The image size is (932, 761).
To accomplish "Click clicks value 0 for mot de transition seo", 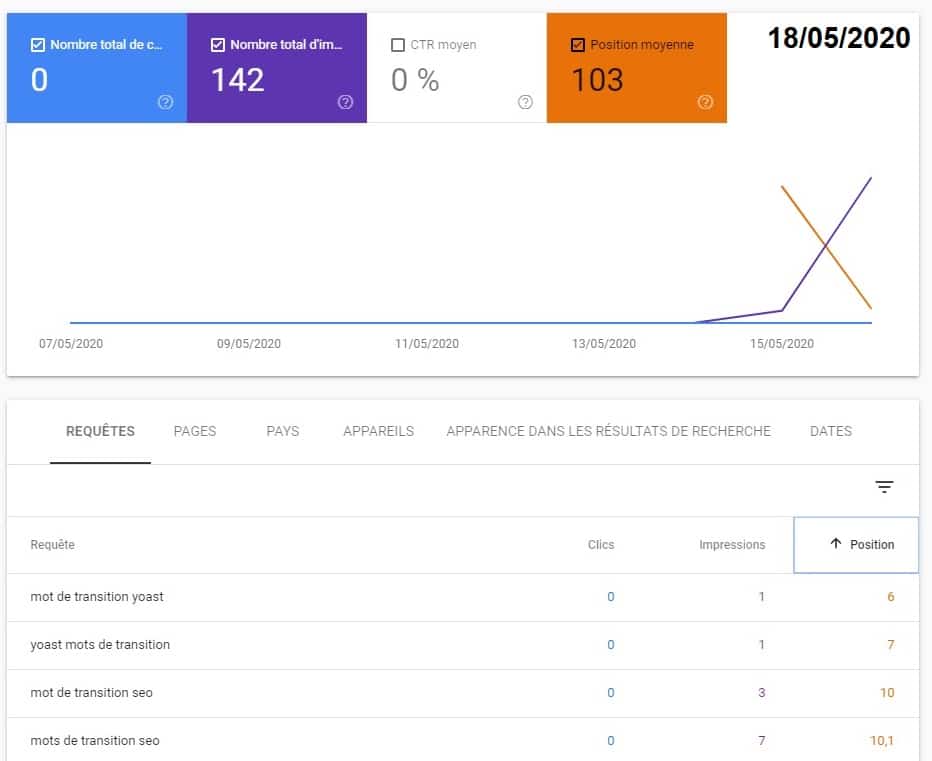I will [610, 693].
